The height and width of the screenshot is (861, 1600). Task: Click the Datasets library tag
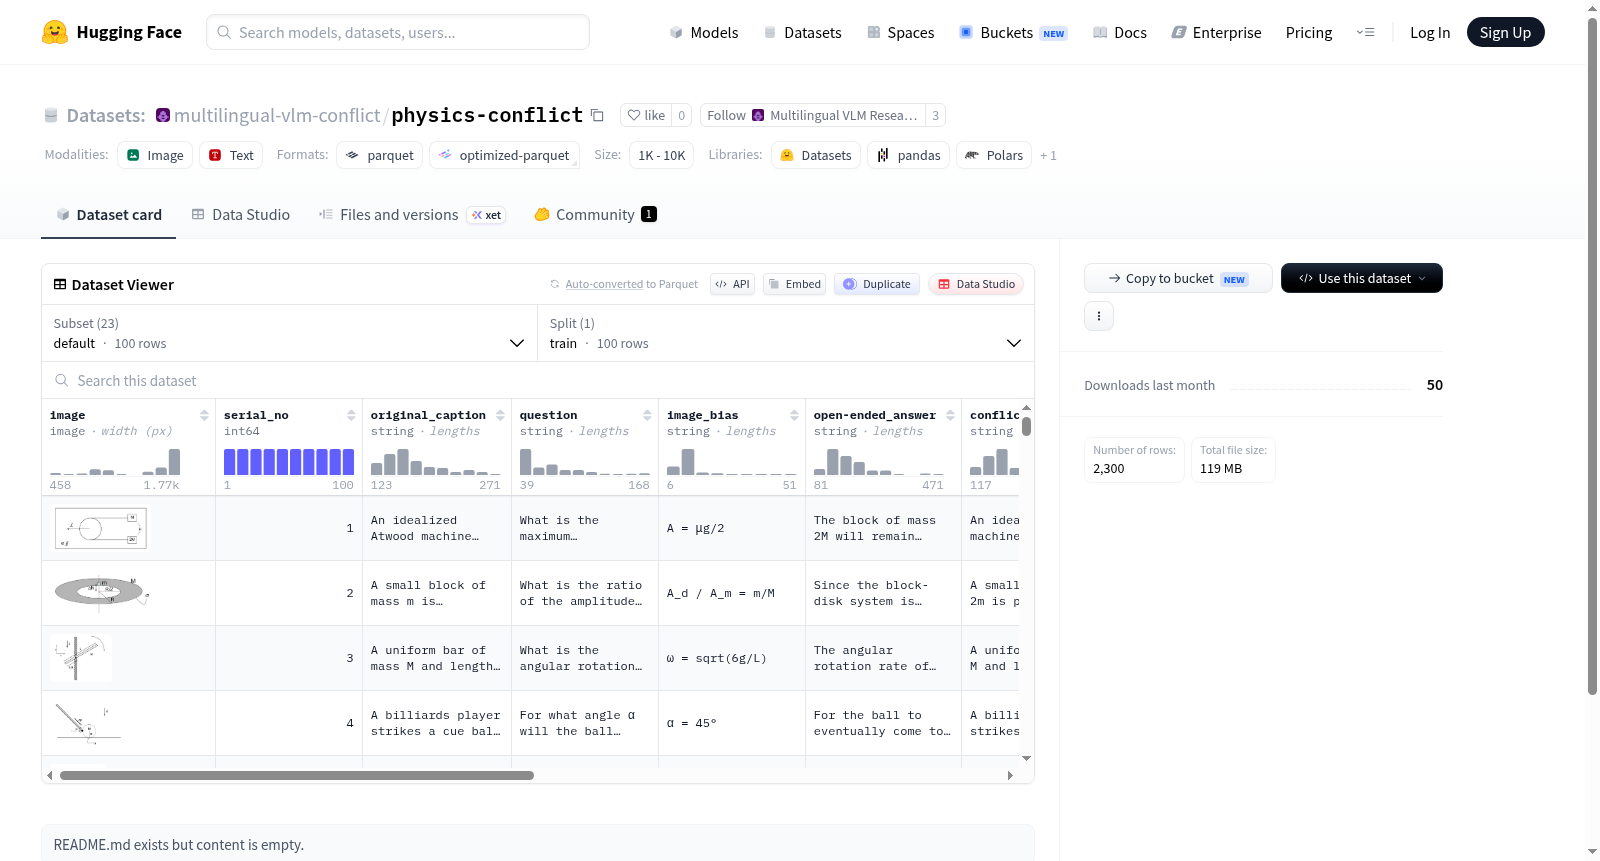pyautogui.click(x=816, y=155)
